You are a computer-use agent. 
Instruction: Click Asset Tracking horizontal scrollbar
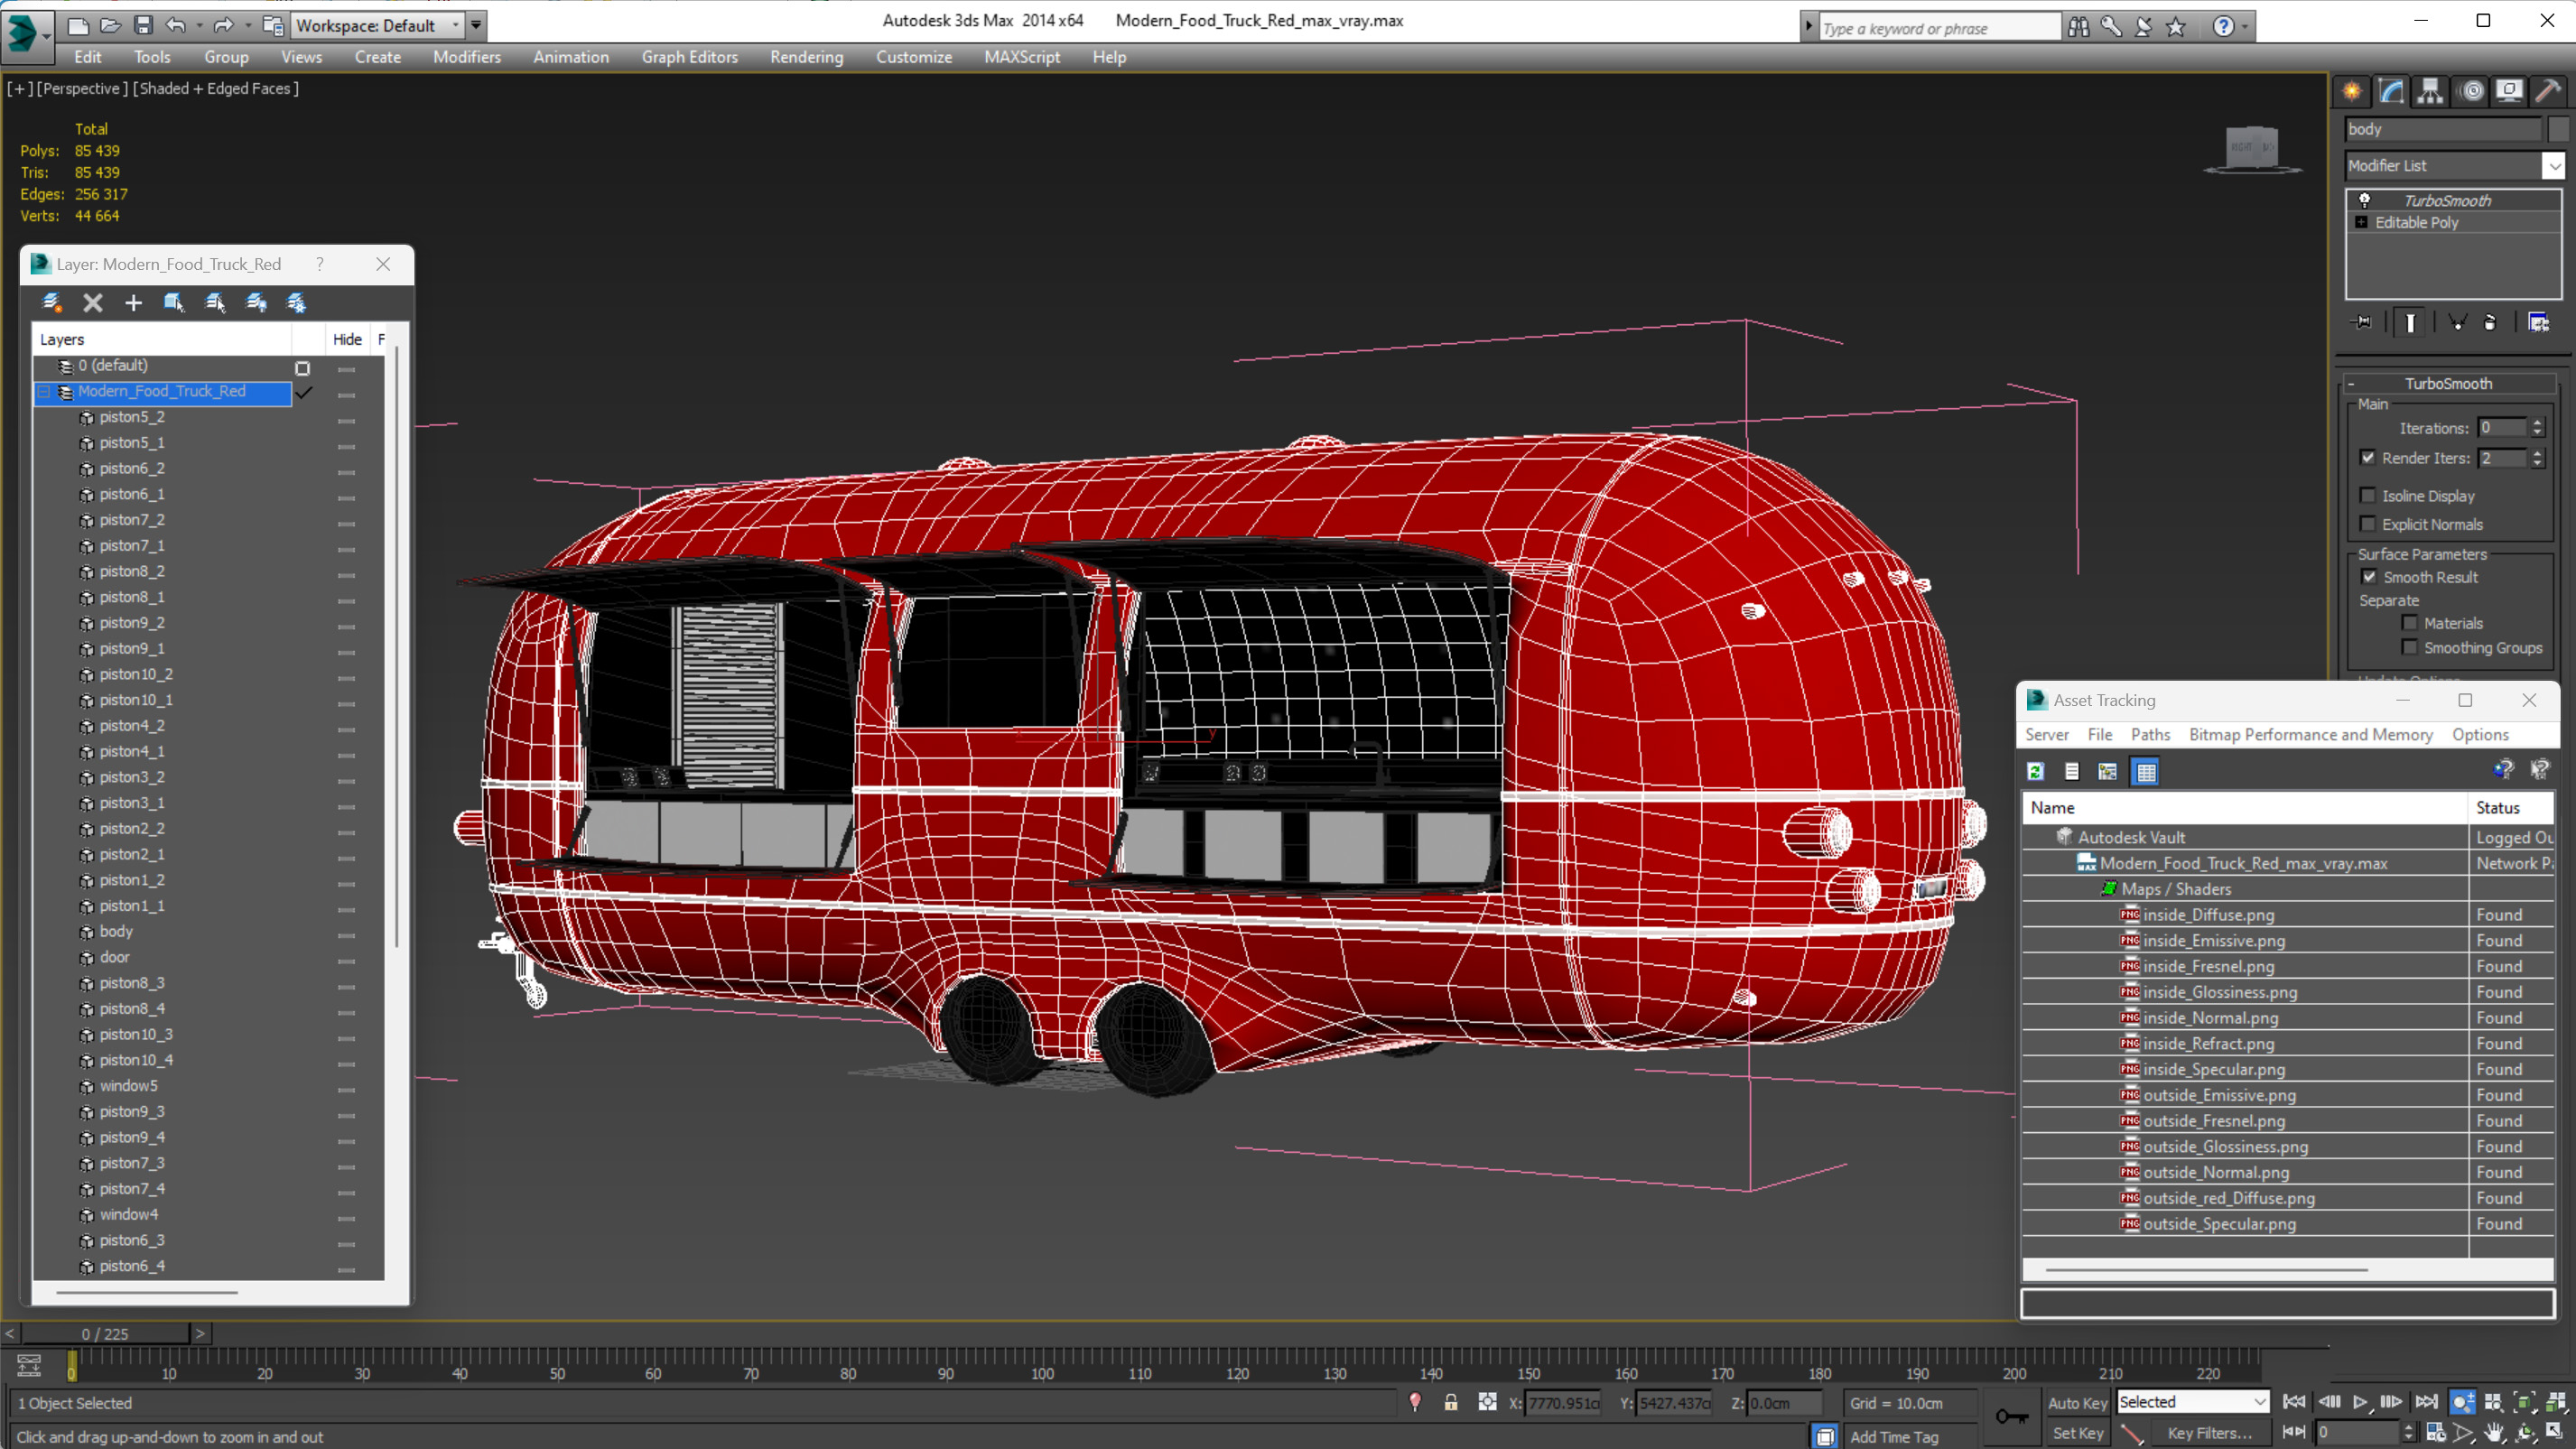tap(2207, 1269)
